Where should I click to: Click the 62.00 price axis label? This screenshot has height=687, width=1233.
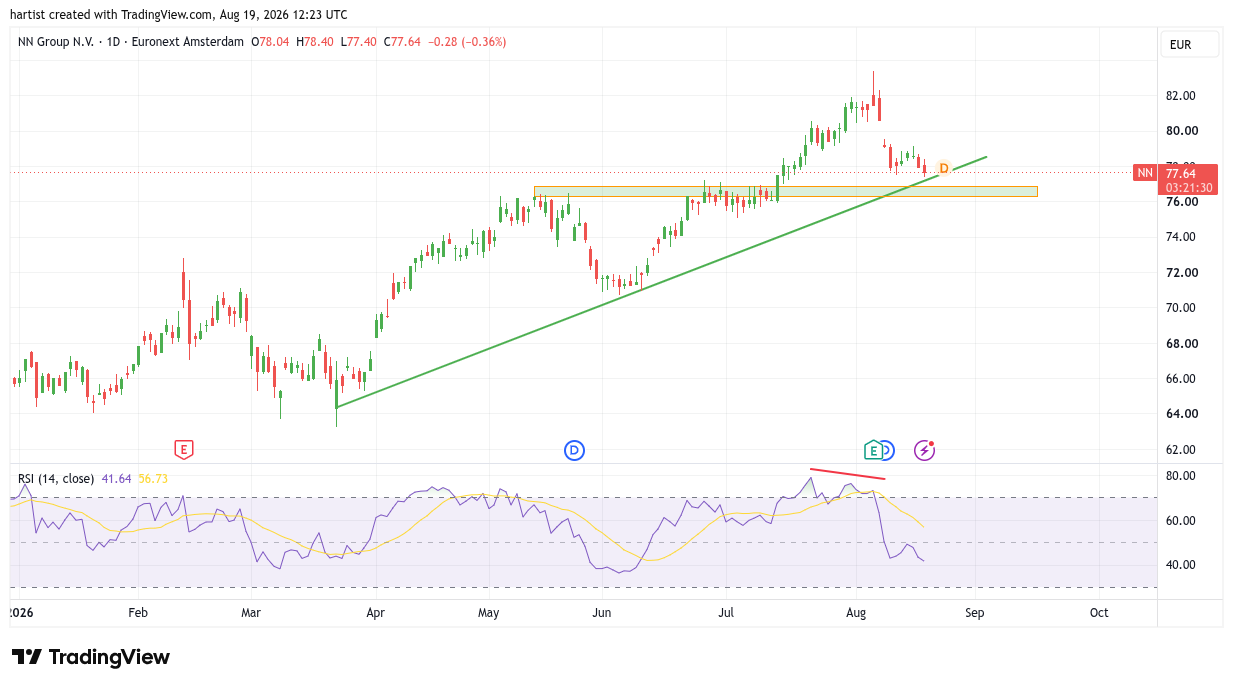[1182, 450]
